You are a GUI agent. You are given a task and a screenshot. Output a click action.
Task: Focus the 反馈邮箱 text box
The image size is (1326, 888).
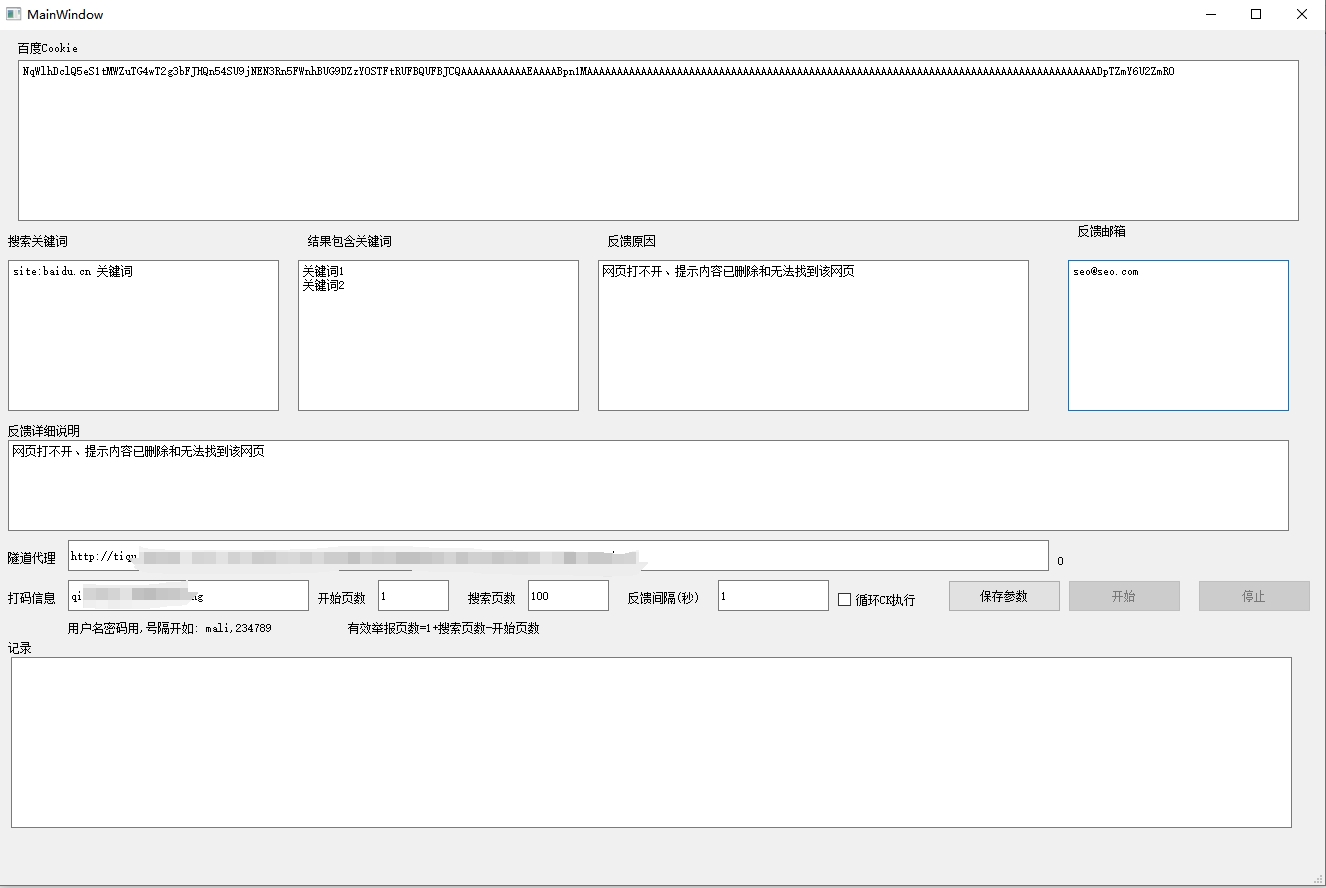[x=1178, y=335]
